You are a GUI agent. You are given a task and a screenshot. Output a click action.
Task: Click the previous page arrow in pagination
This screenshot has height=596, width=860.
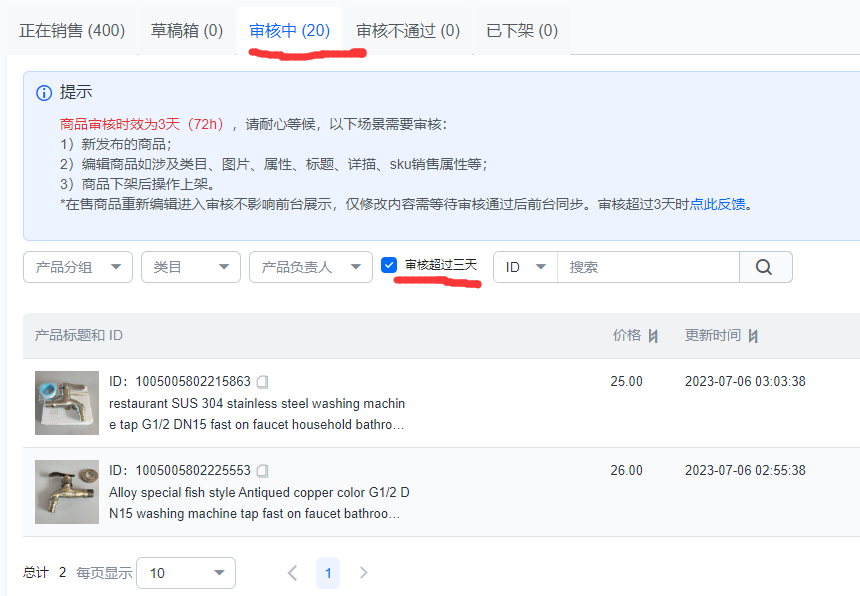292,572
